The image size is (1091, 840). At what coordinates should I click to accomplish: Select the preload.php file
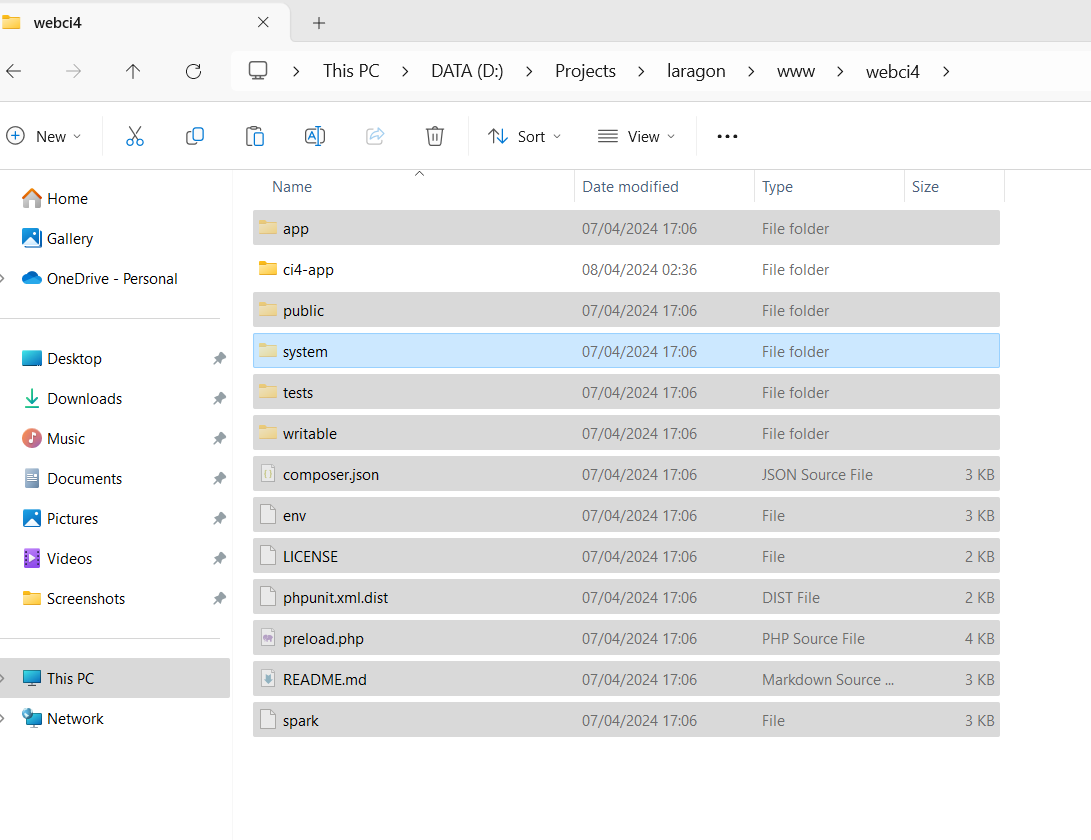tap(626, 639)
